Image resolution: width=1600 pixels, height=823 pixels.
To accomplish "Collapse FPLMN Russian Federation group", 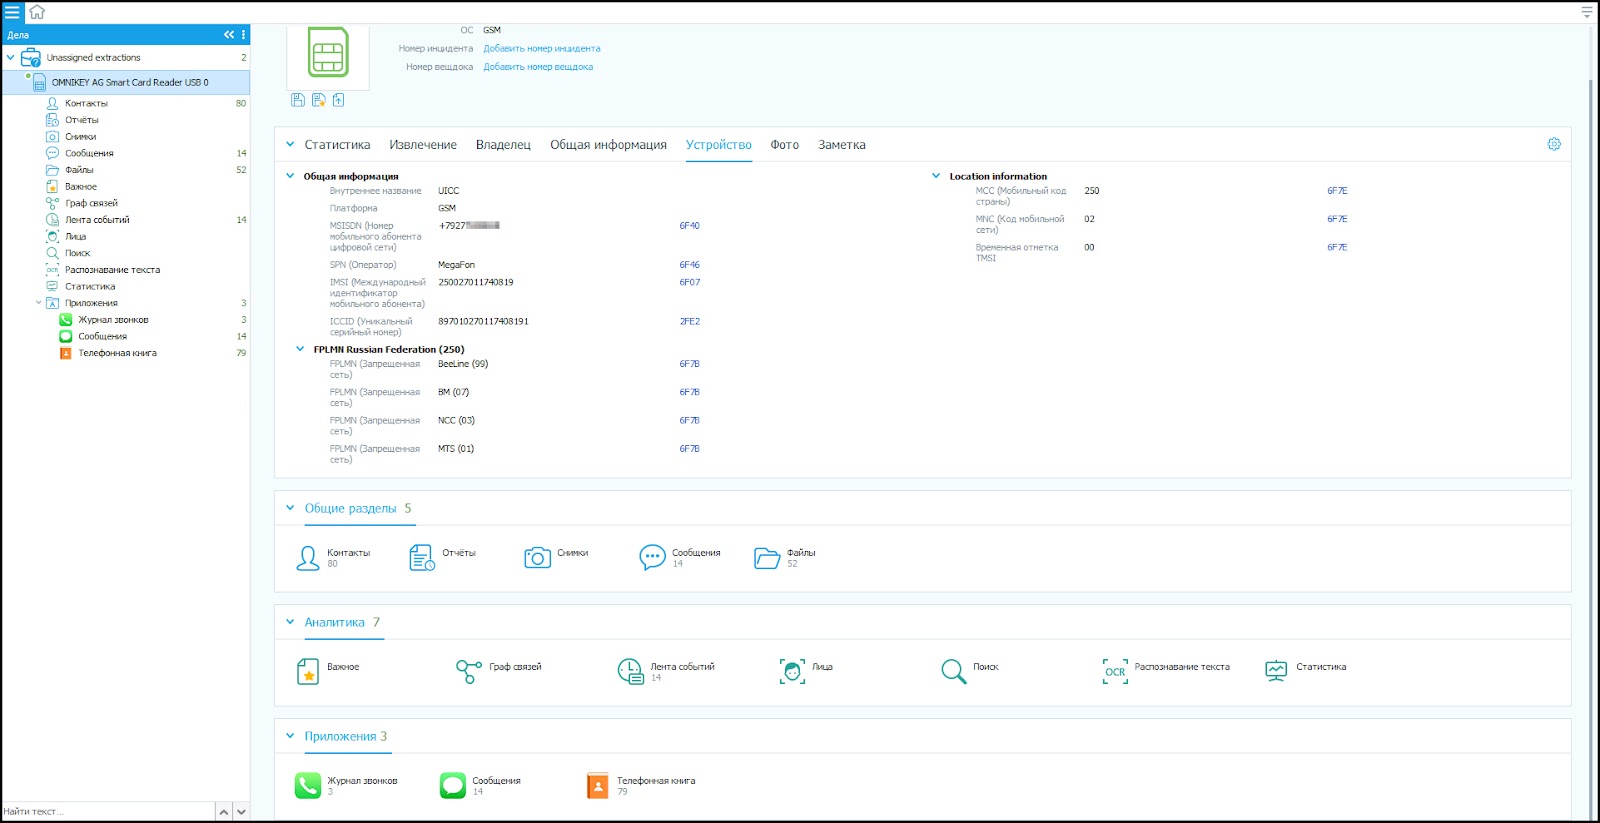I will (x=300, y=349).
